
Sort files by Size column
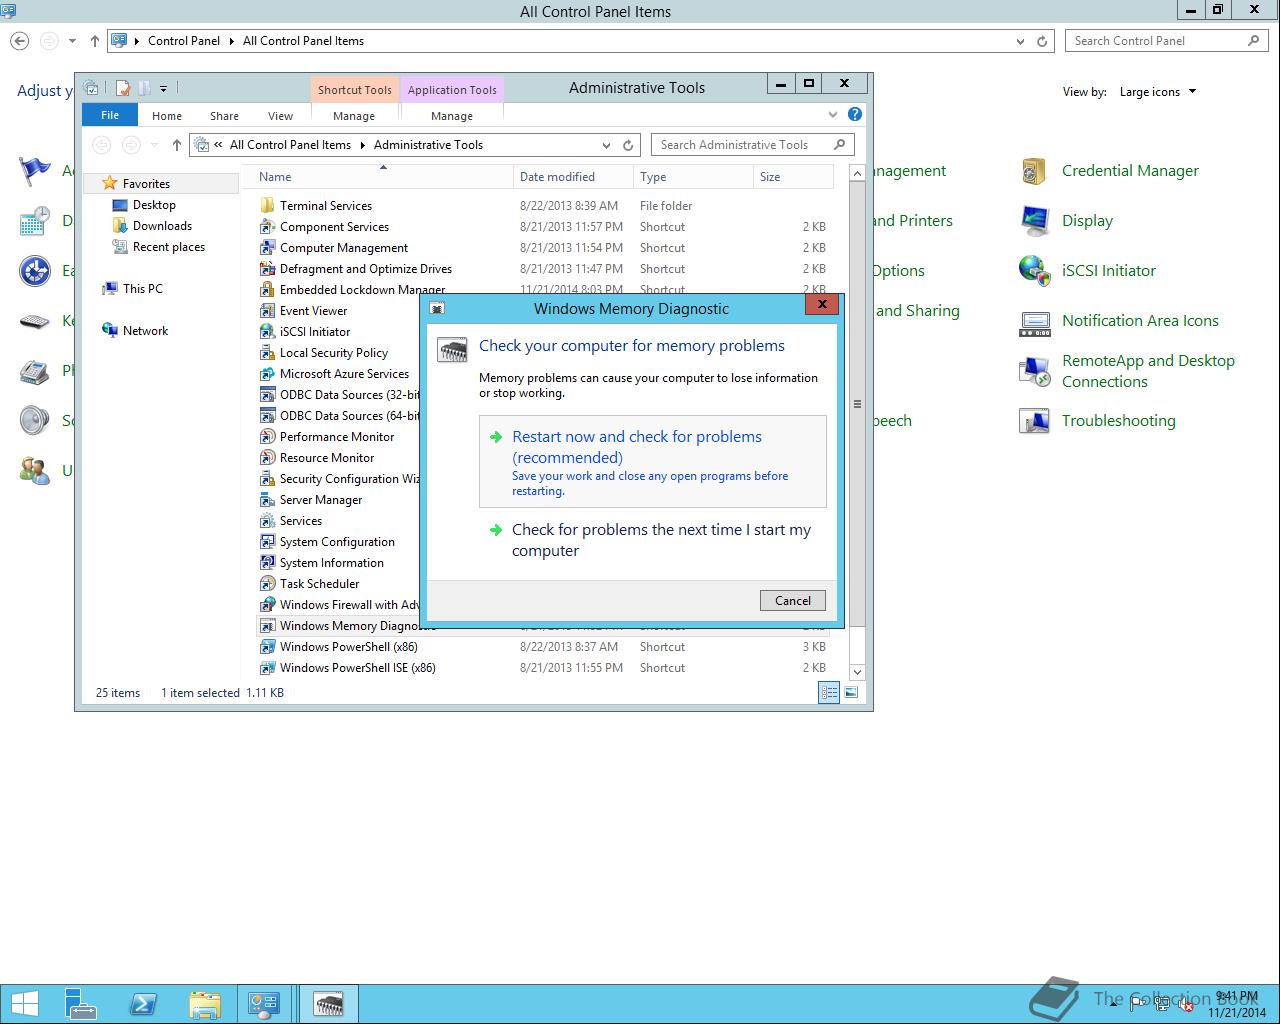coord(792,177)
